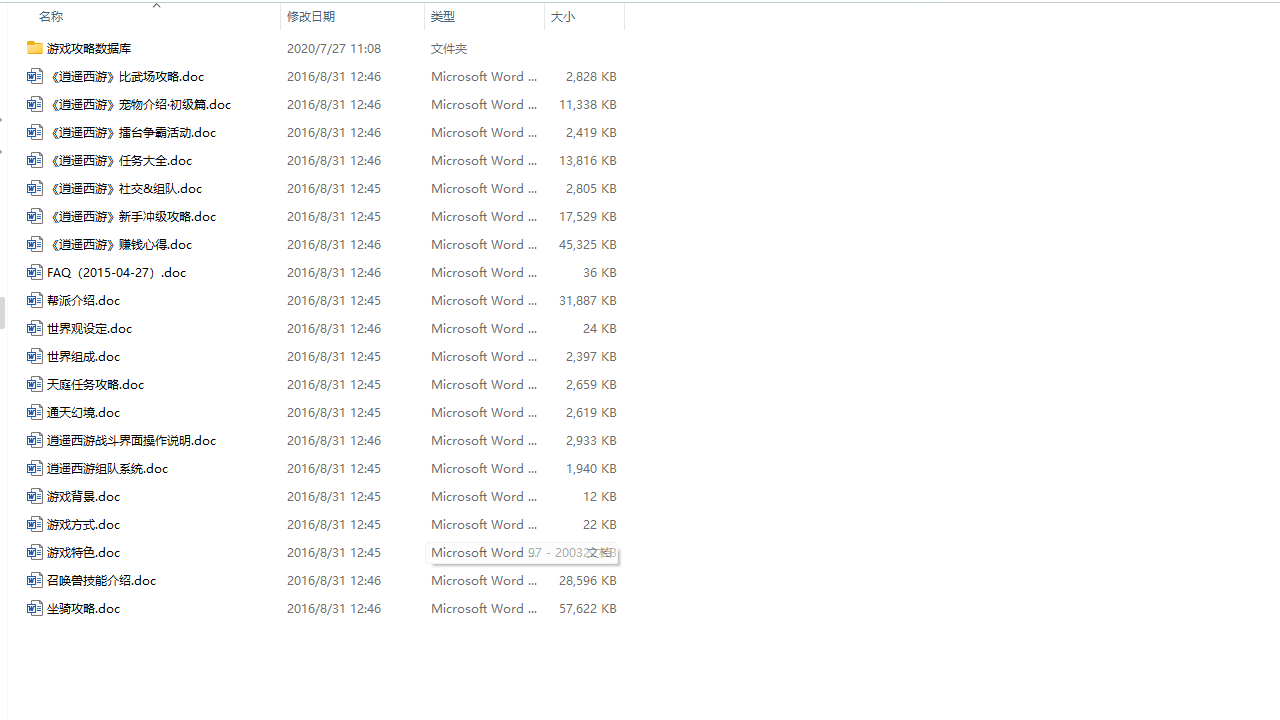The width and height of the screenshot is (1280, 720).
Task: Select the file 《逍遥西游》任务大全.doc
Action: point(120,160)
